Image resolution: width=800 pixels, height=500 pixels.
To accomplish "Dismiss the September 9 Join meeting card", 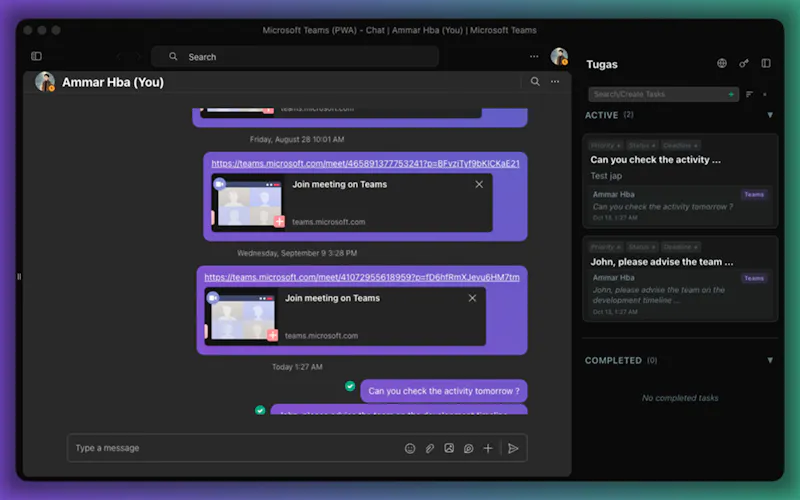I will (472, 298).
